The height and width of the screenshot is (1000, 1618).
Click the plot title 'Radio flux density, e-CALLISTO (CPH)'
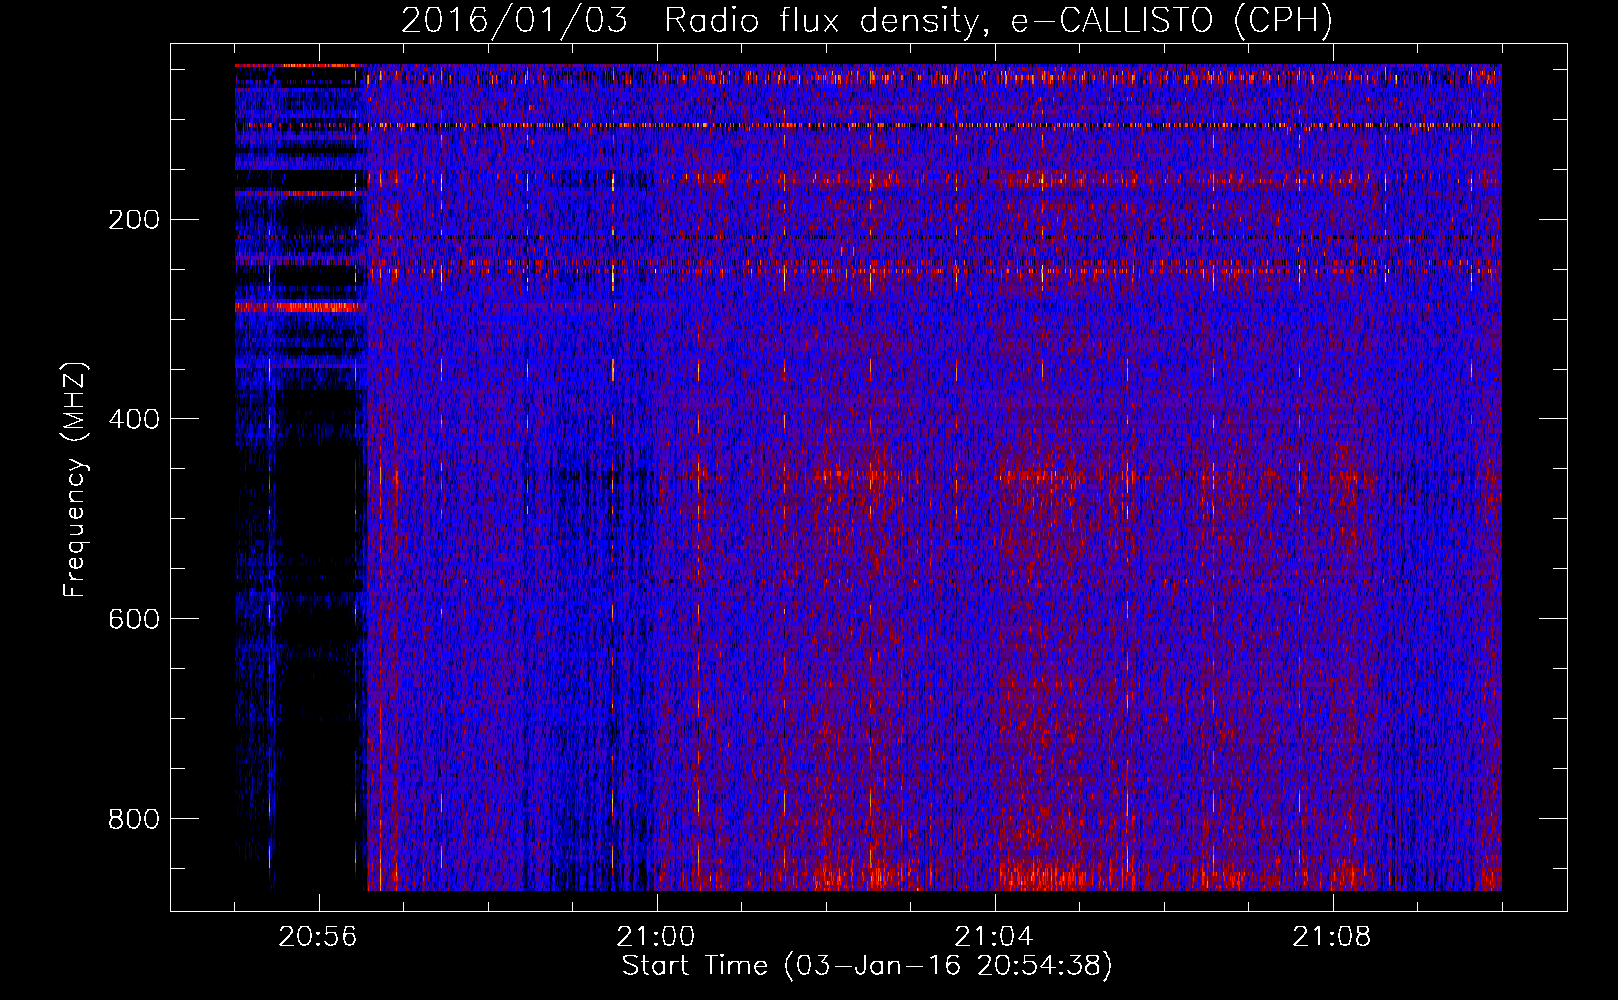[998, 20]
